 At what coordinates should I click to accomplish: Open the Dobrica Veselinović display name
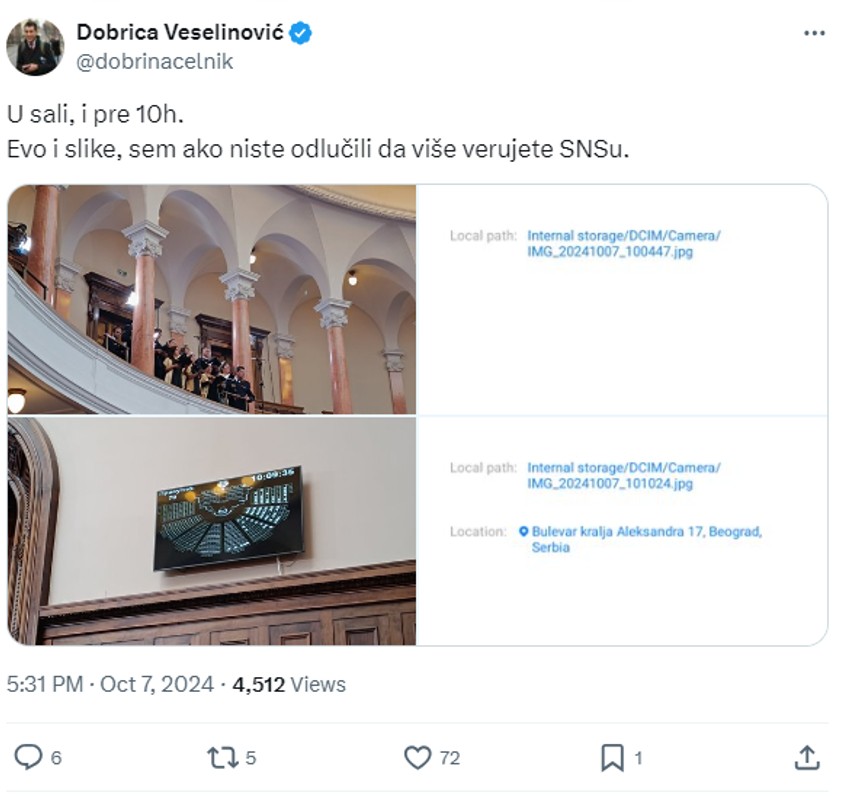tap(180, 33)
